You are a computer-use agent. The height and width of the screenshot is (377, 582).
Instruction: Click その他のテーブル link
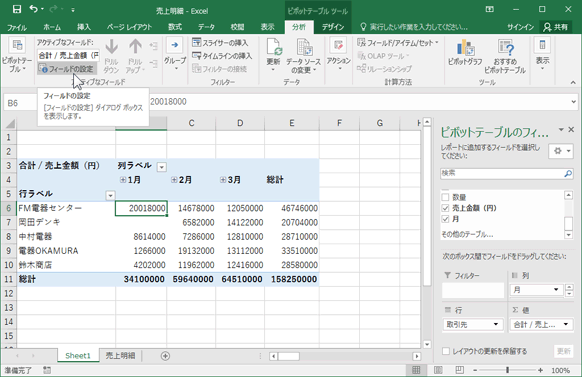point(467,234)
